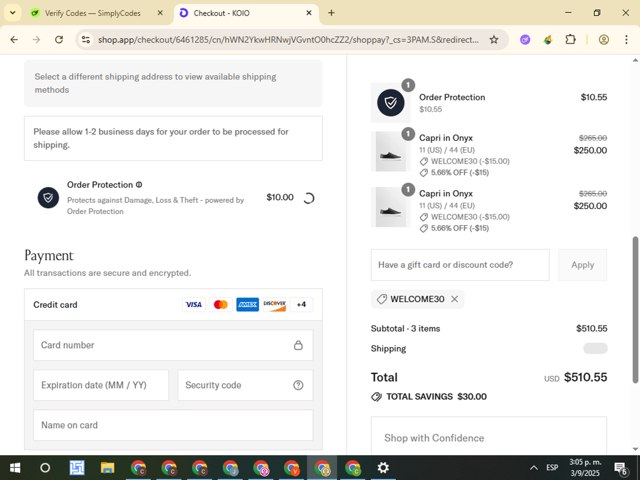Open Cortana search circle on taskbar
Viewport: 640px width, 480px height.
point(45,468)
